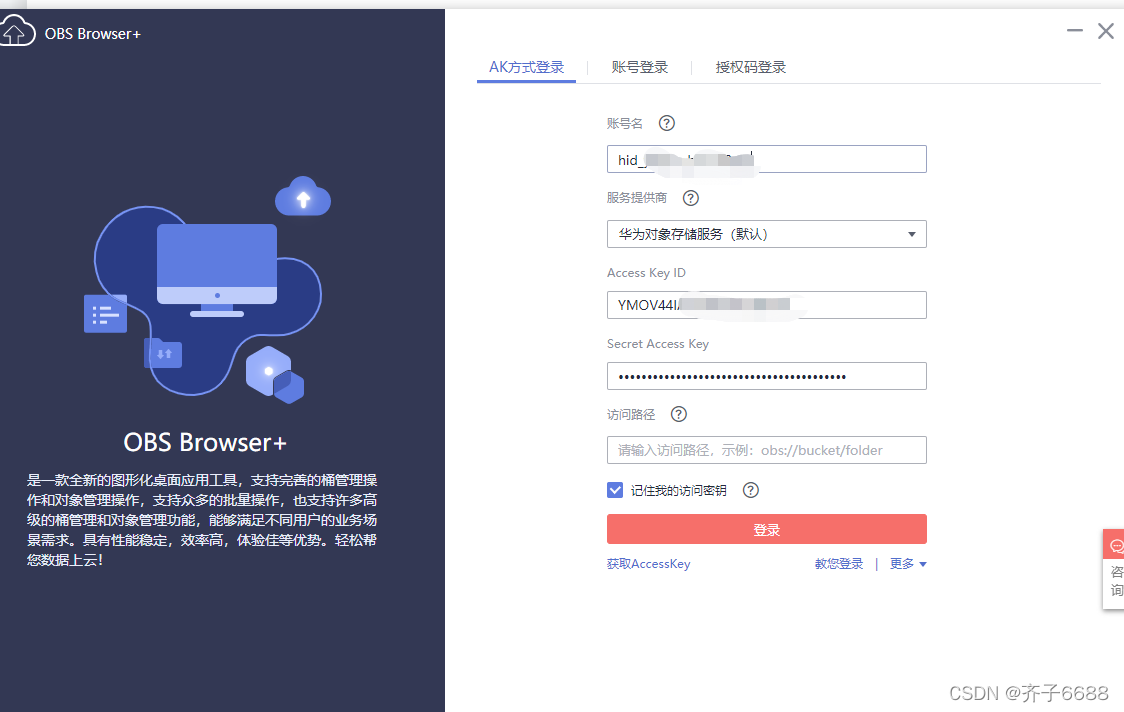Image resolution: width=1124 pixels, height=712 pixels.
Task: Minimize the OBS Browser+ window
Action: pos(1075,30)
